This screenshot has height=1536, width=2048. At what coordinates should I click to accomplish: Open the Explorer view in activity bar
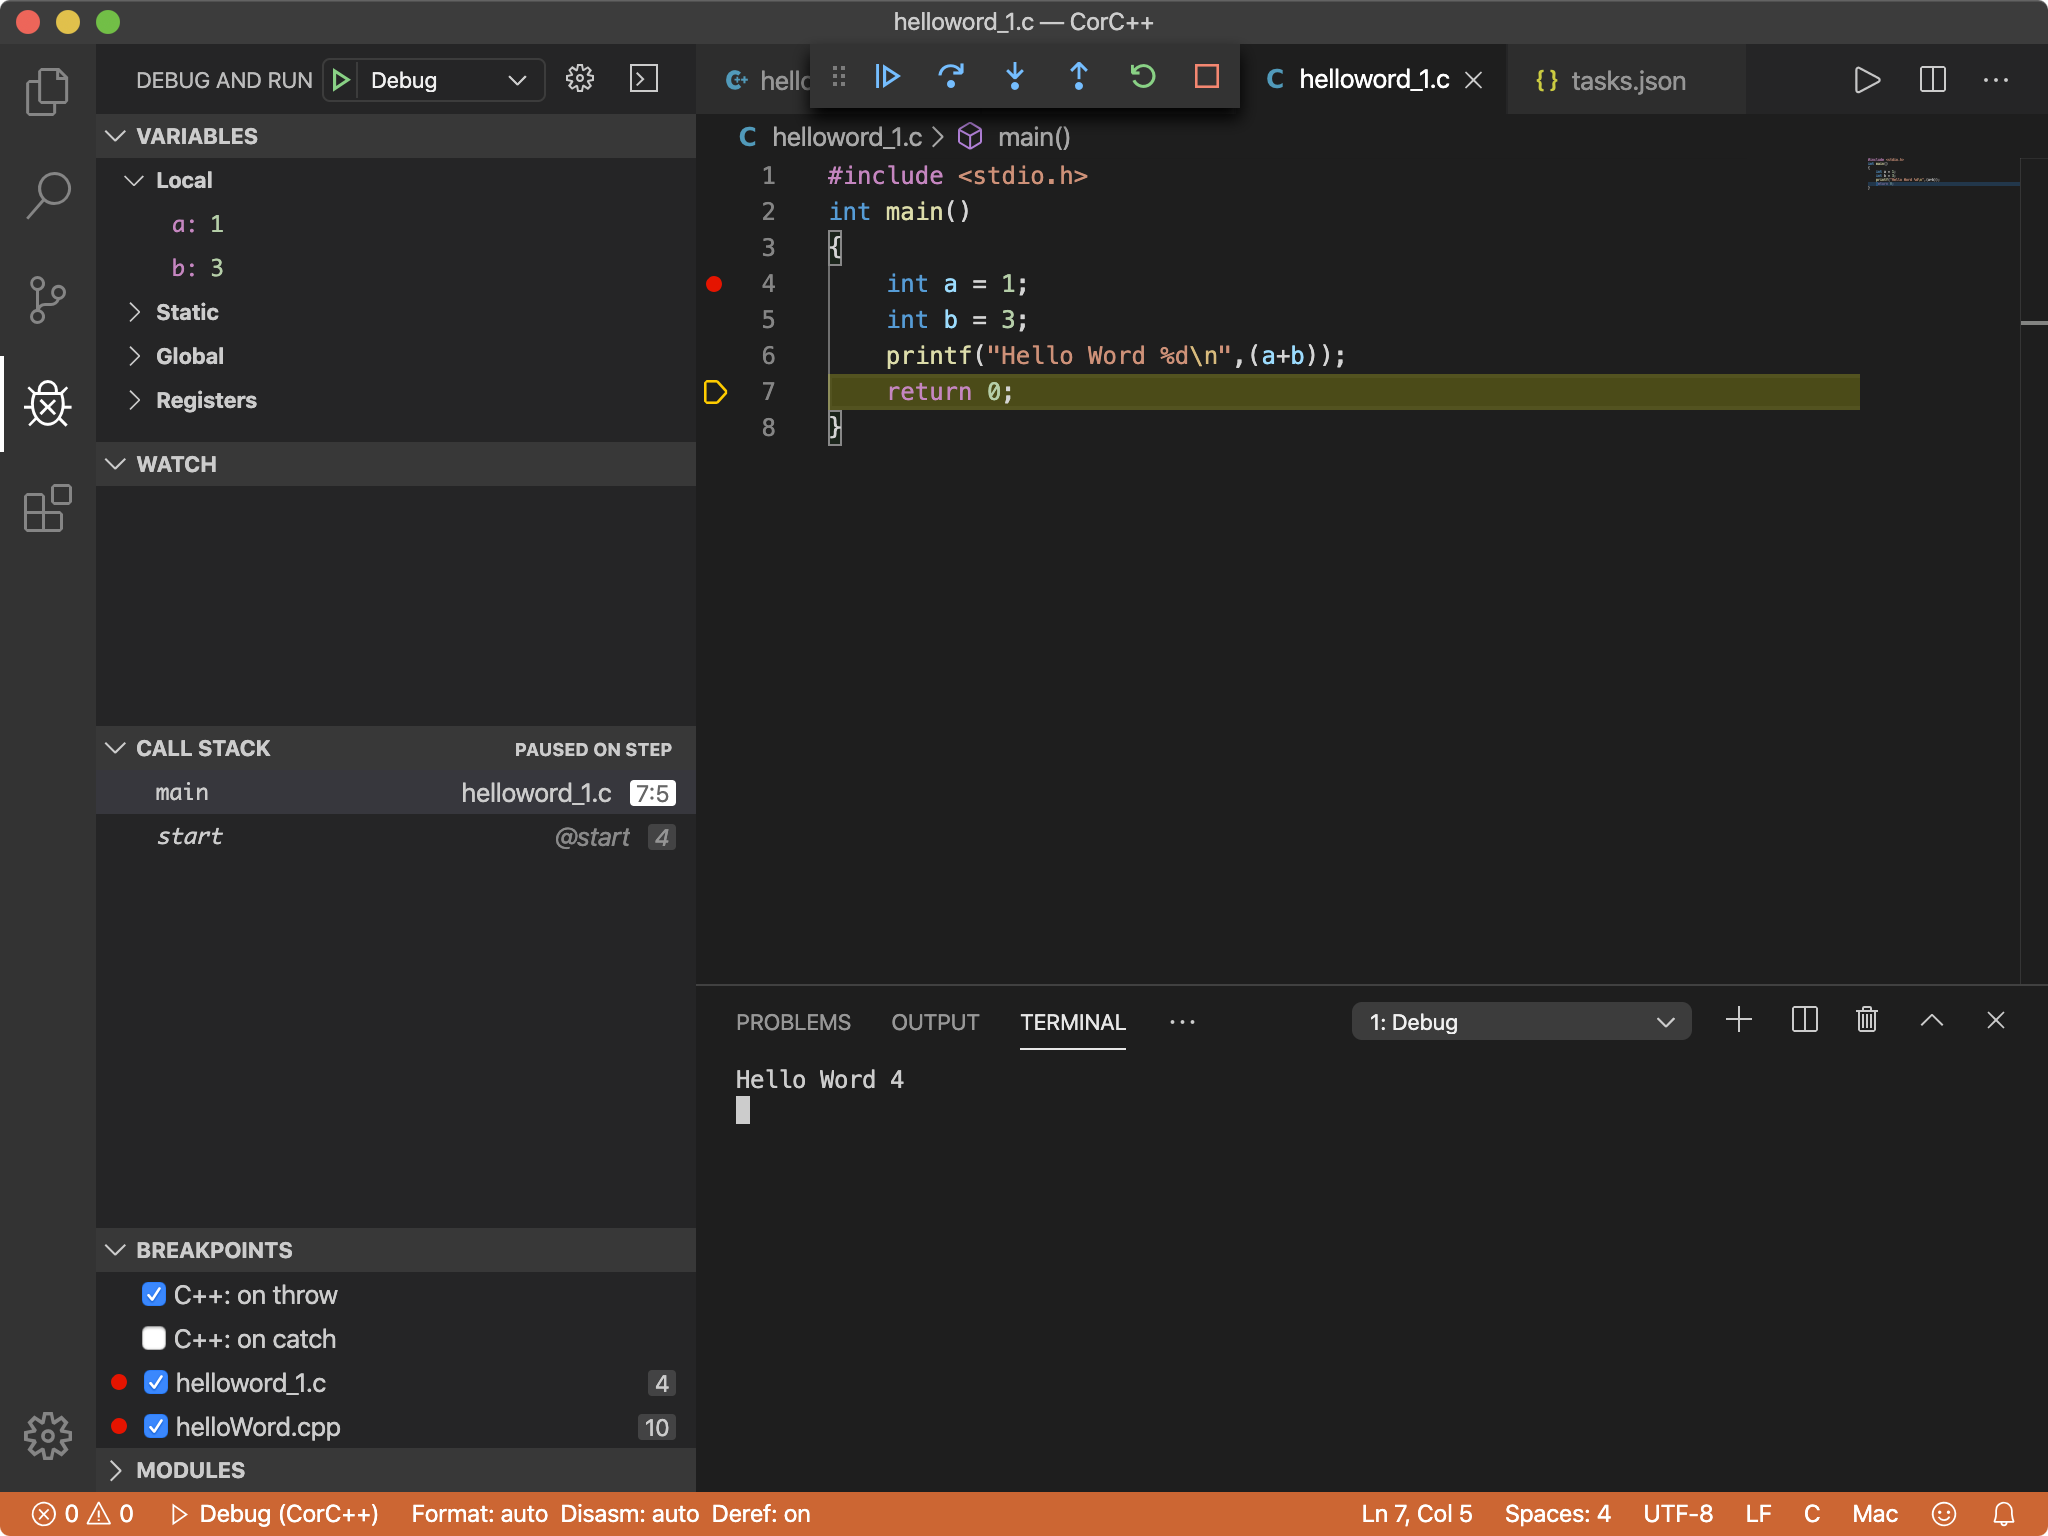tap(47, 91)
